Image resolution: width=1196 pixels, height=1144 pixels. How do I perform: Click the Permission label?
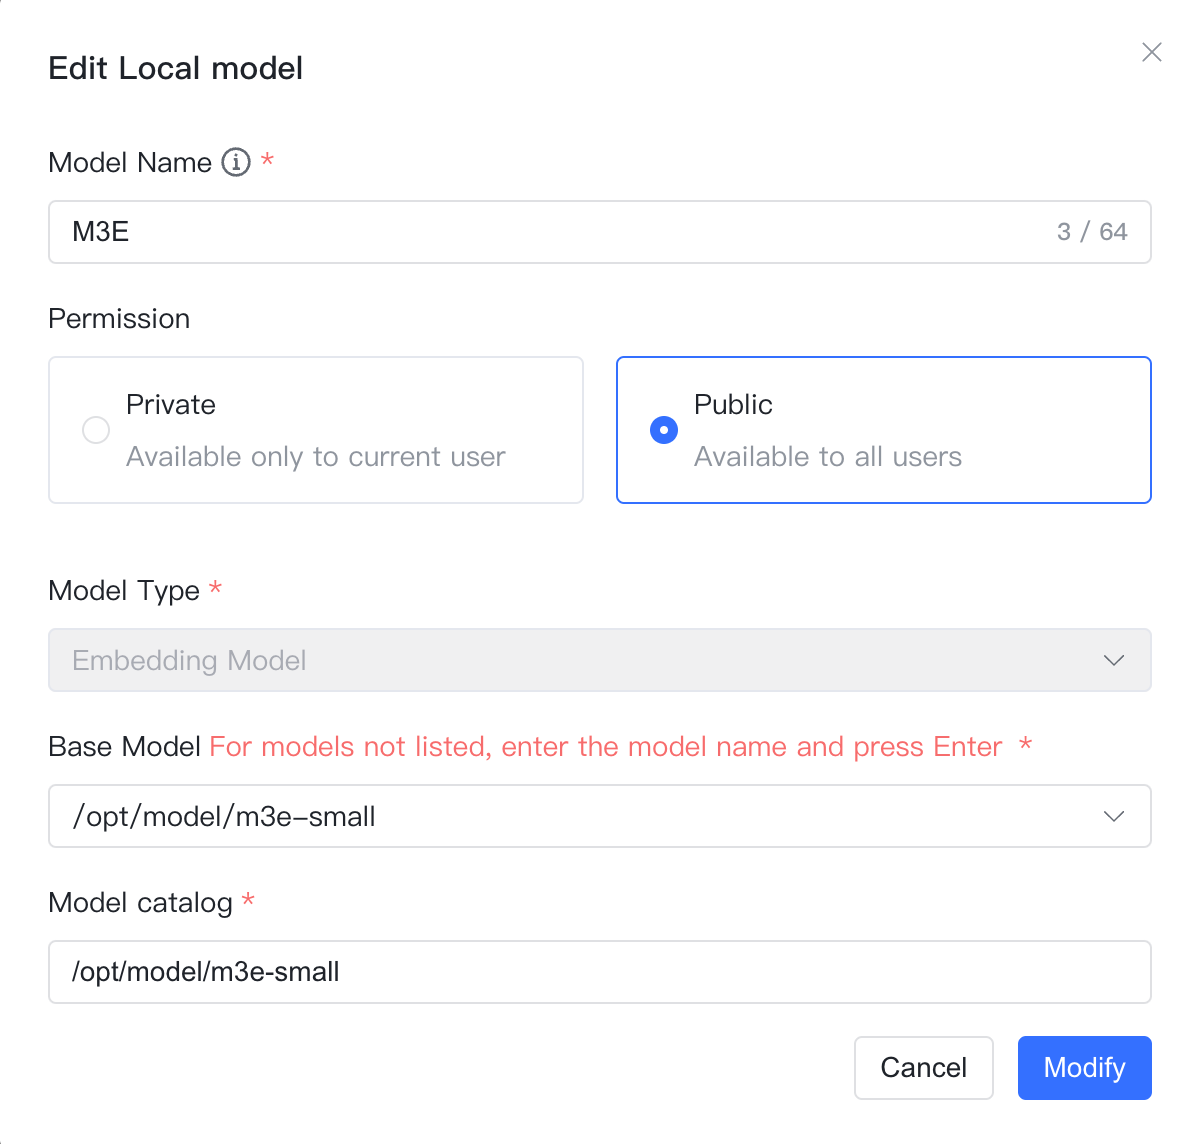pos(119,319)
